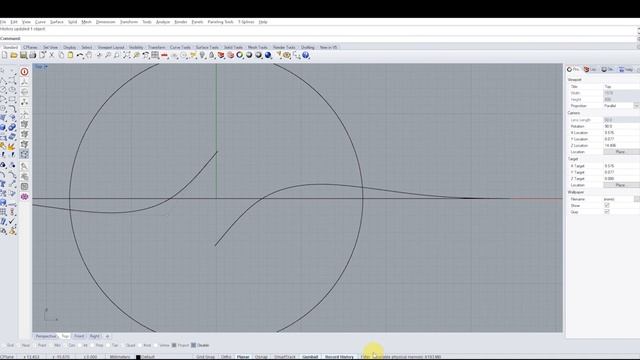Viewport: 640px width, 360px height.
Task: Switch to the Right viewport tab
Action: click(x=94, y=336)
